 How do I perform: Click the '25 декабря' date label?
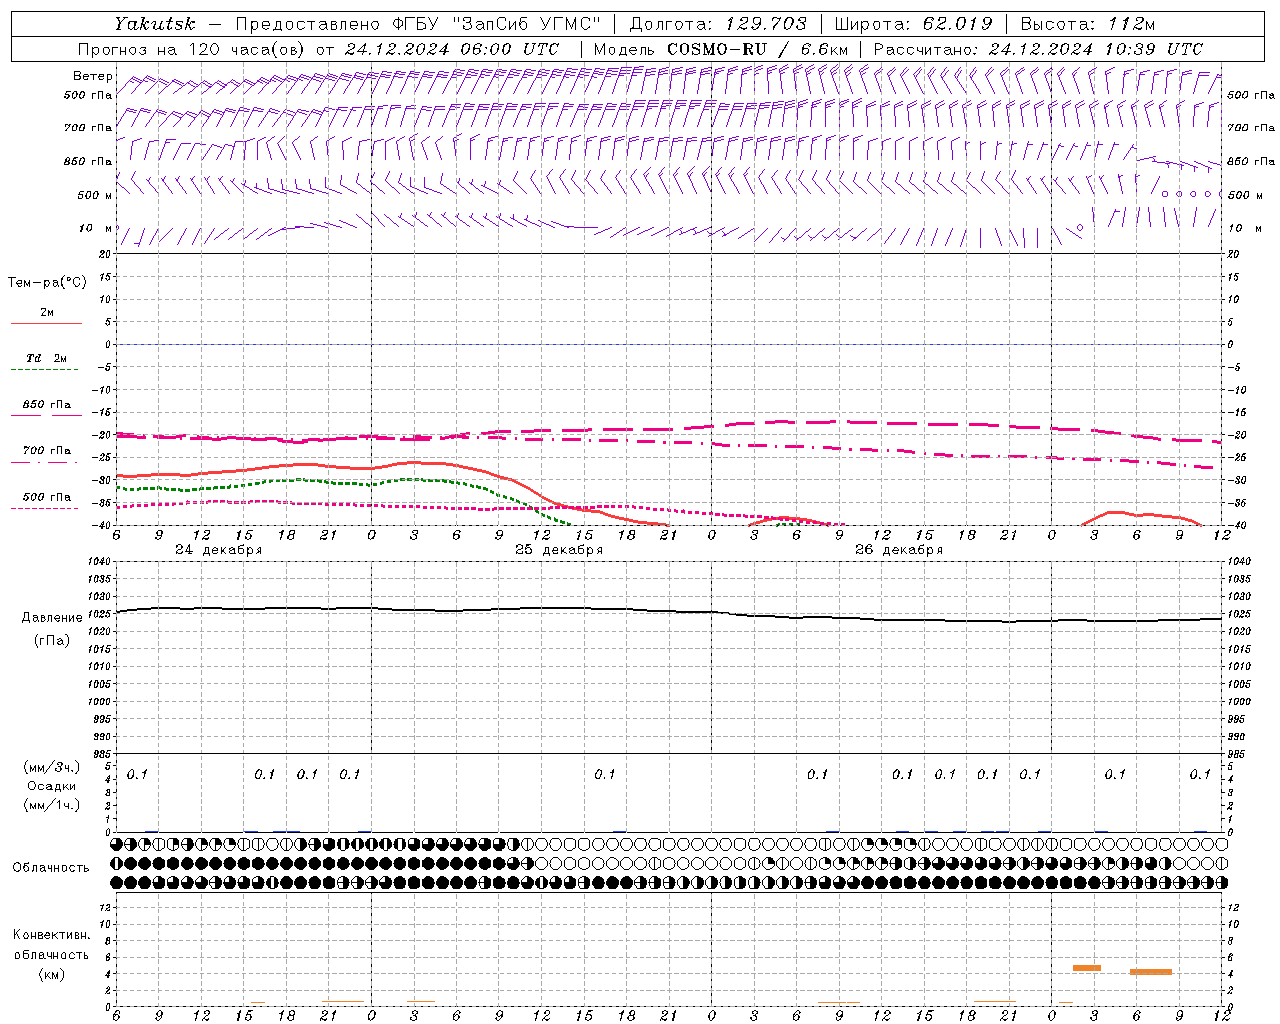coord(559,550)
